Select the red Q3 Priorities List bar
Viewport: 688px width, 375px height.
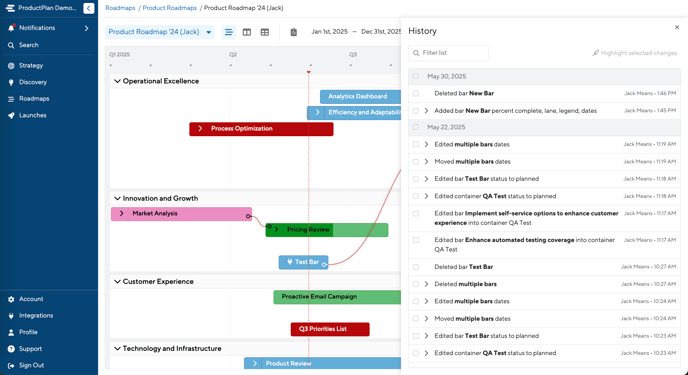[330, 329]
